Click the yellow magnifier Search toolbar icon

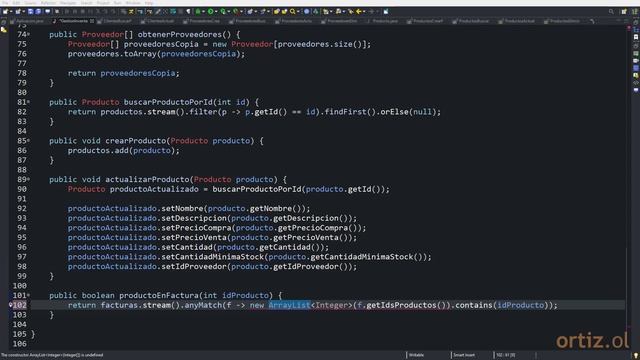pos(293,11)
